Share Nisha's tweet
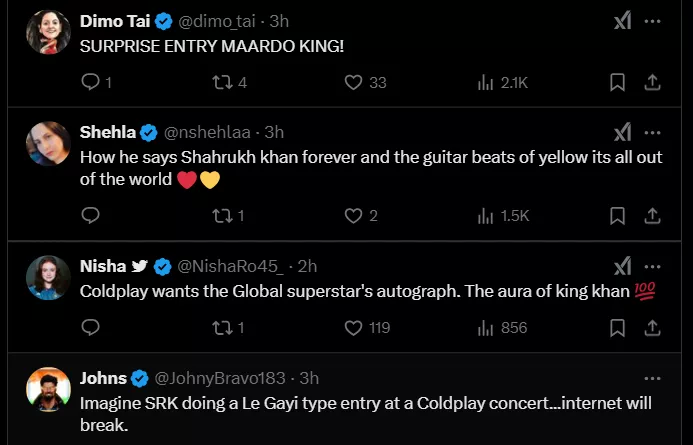 651,327
